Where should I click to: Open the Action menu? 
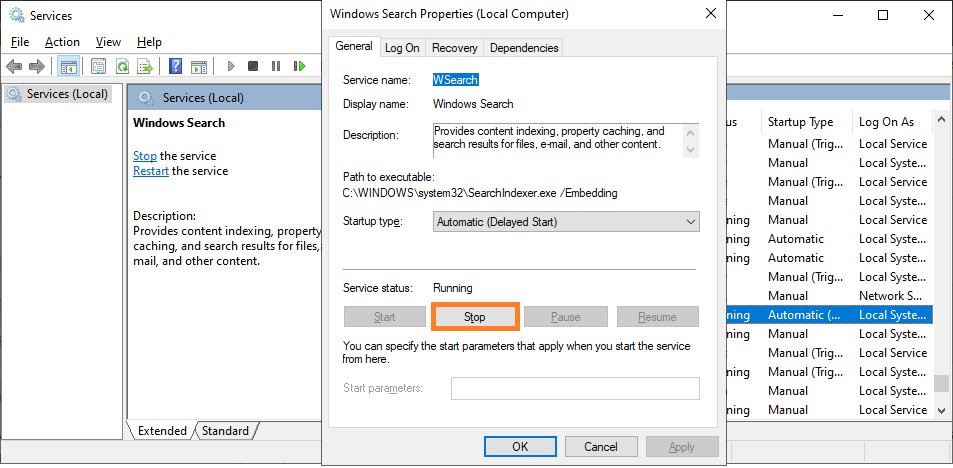[x=62, y=42]
